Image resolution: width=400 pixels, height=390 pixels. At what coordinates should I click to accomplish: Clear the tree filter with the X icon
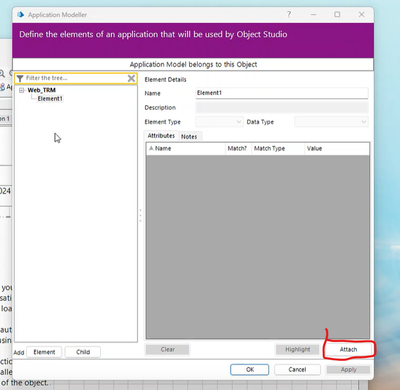(x=131, y=78)
